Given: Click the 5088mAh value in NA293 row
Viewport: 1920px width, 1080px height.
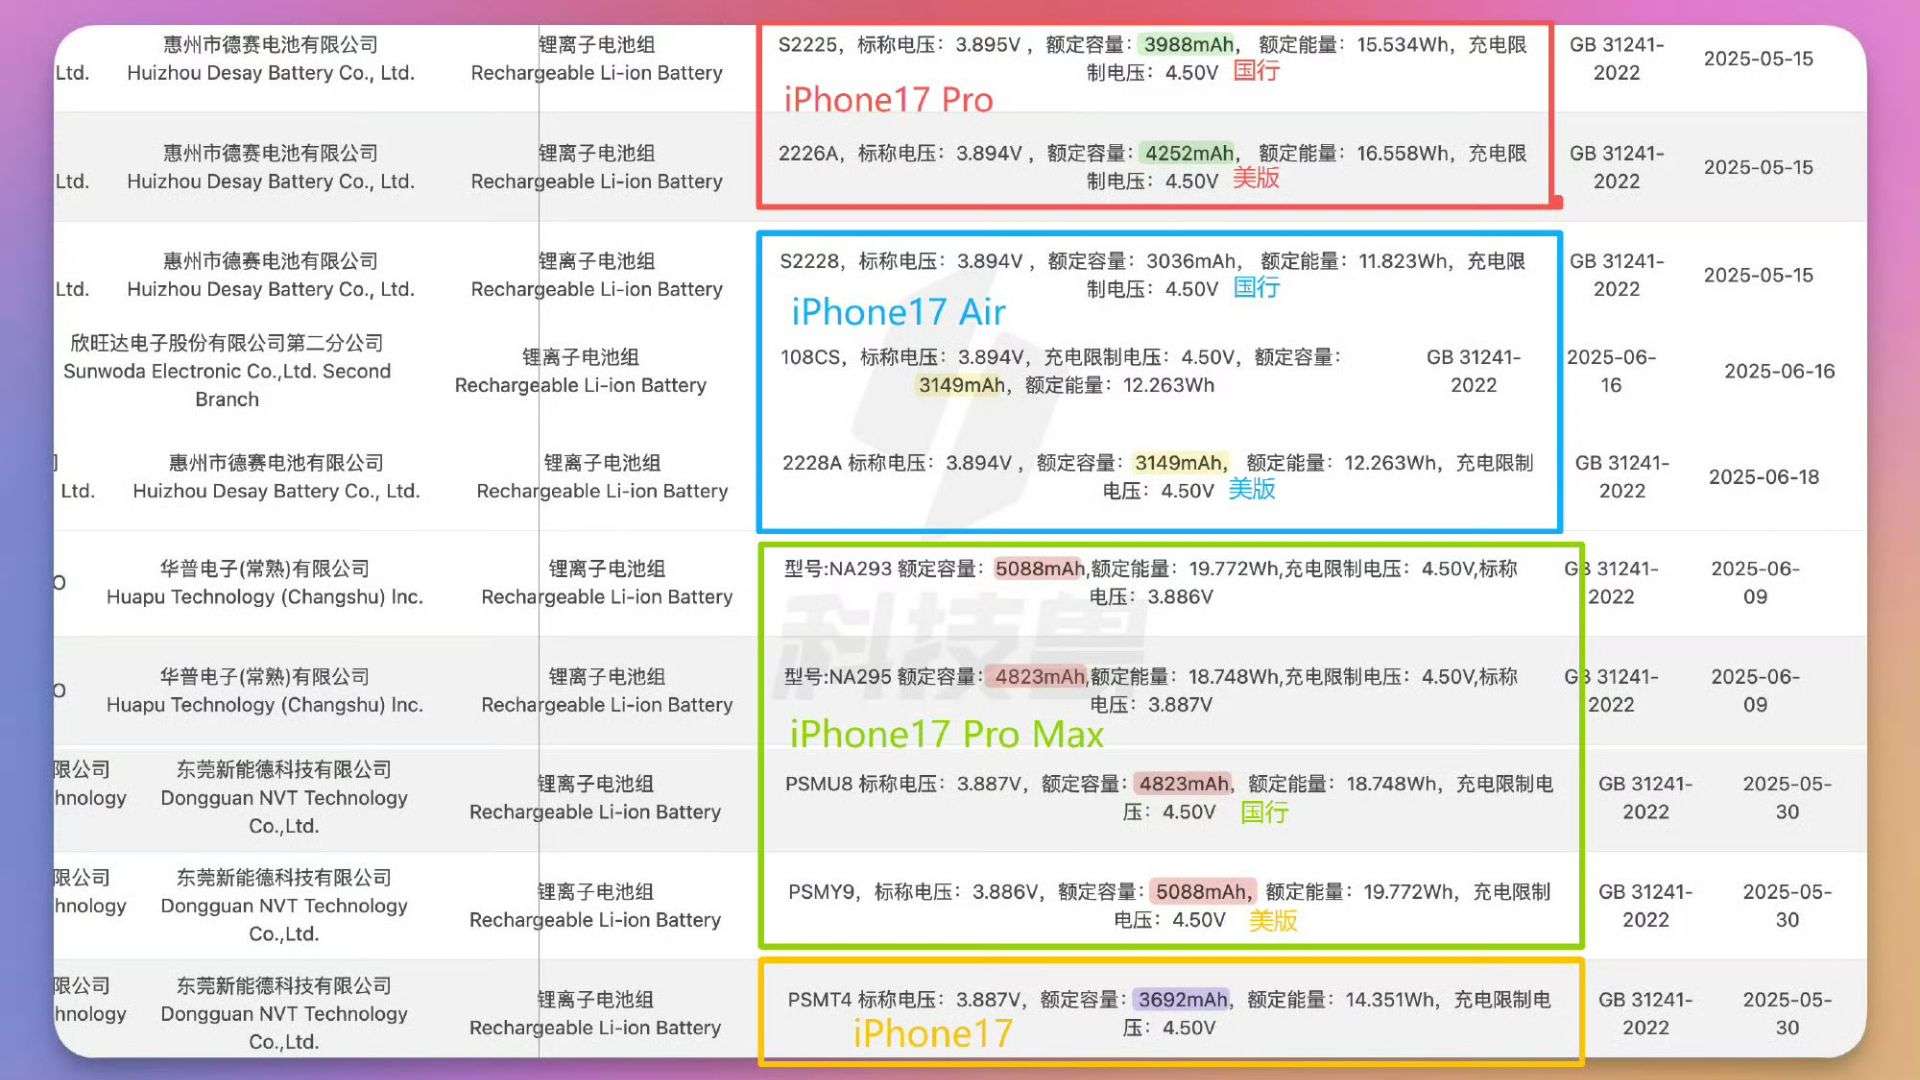Looking at the screenshot, I should click(x=1039, y=569).
